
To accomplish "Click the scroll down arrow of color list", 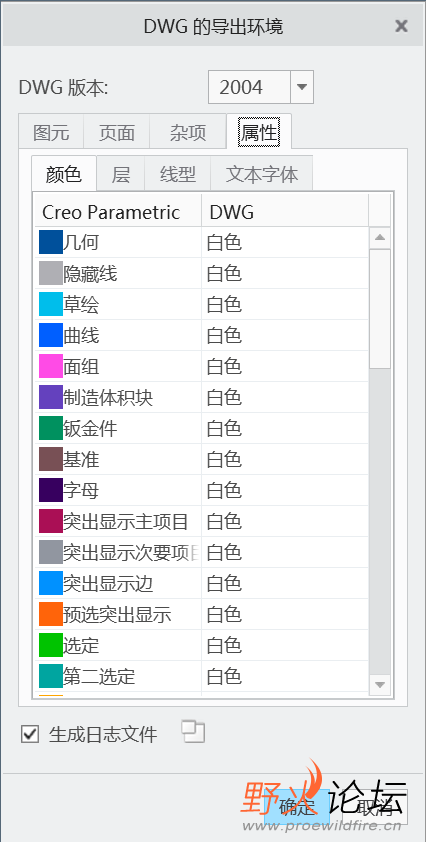I will click(x=380, y=684).
